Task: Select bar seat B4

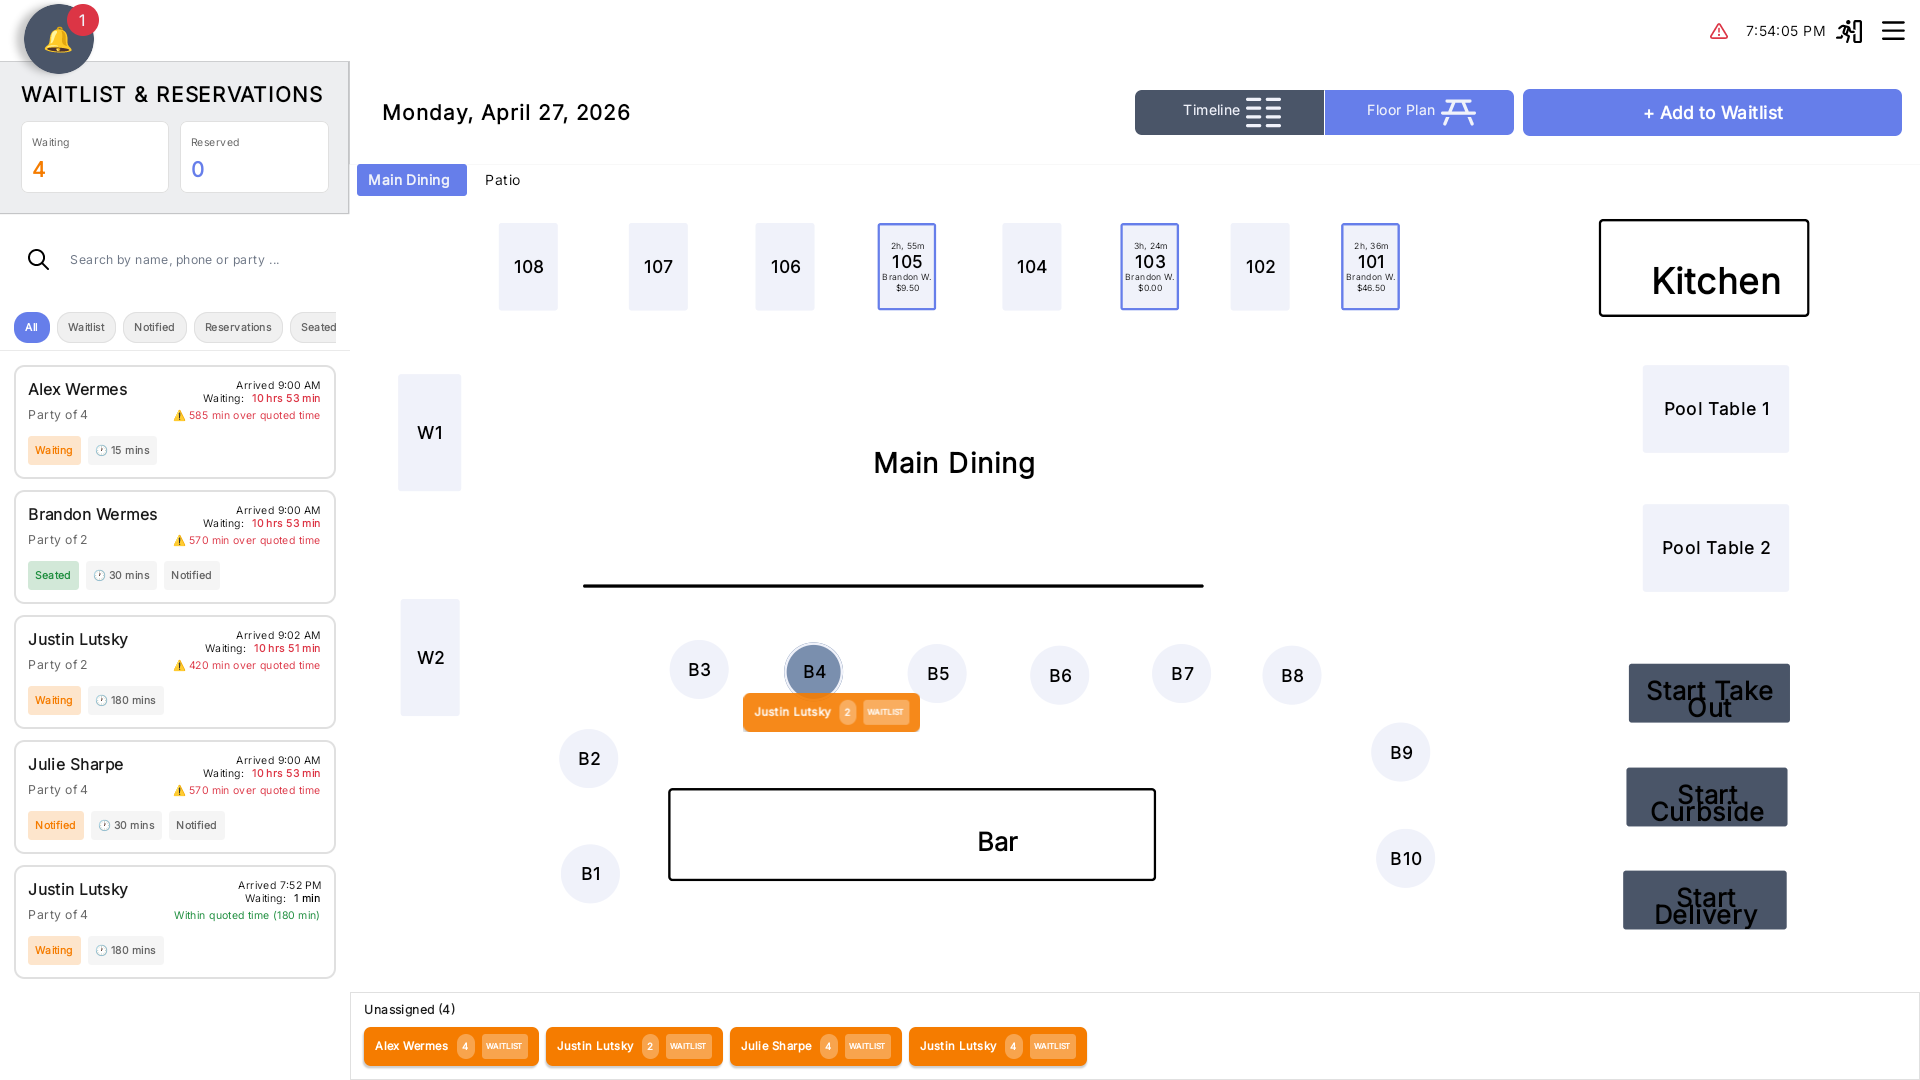Action: tap(814, 672)
